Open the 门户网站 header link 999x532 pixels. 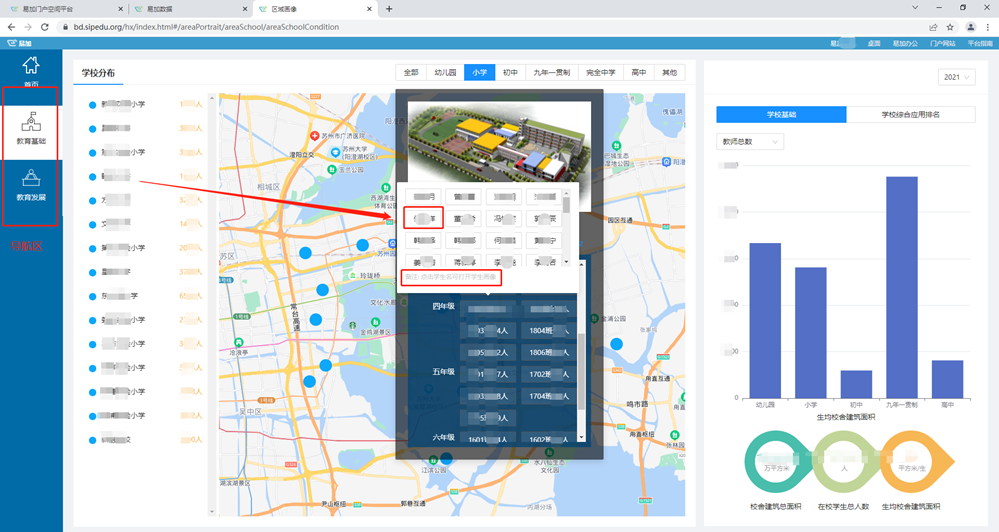(x=942, y=43)
